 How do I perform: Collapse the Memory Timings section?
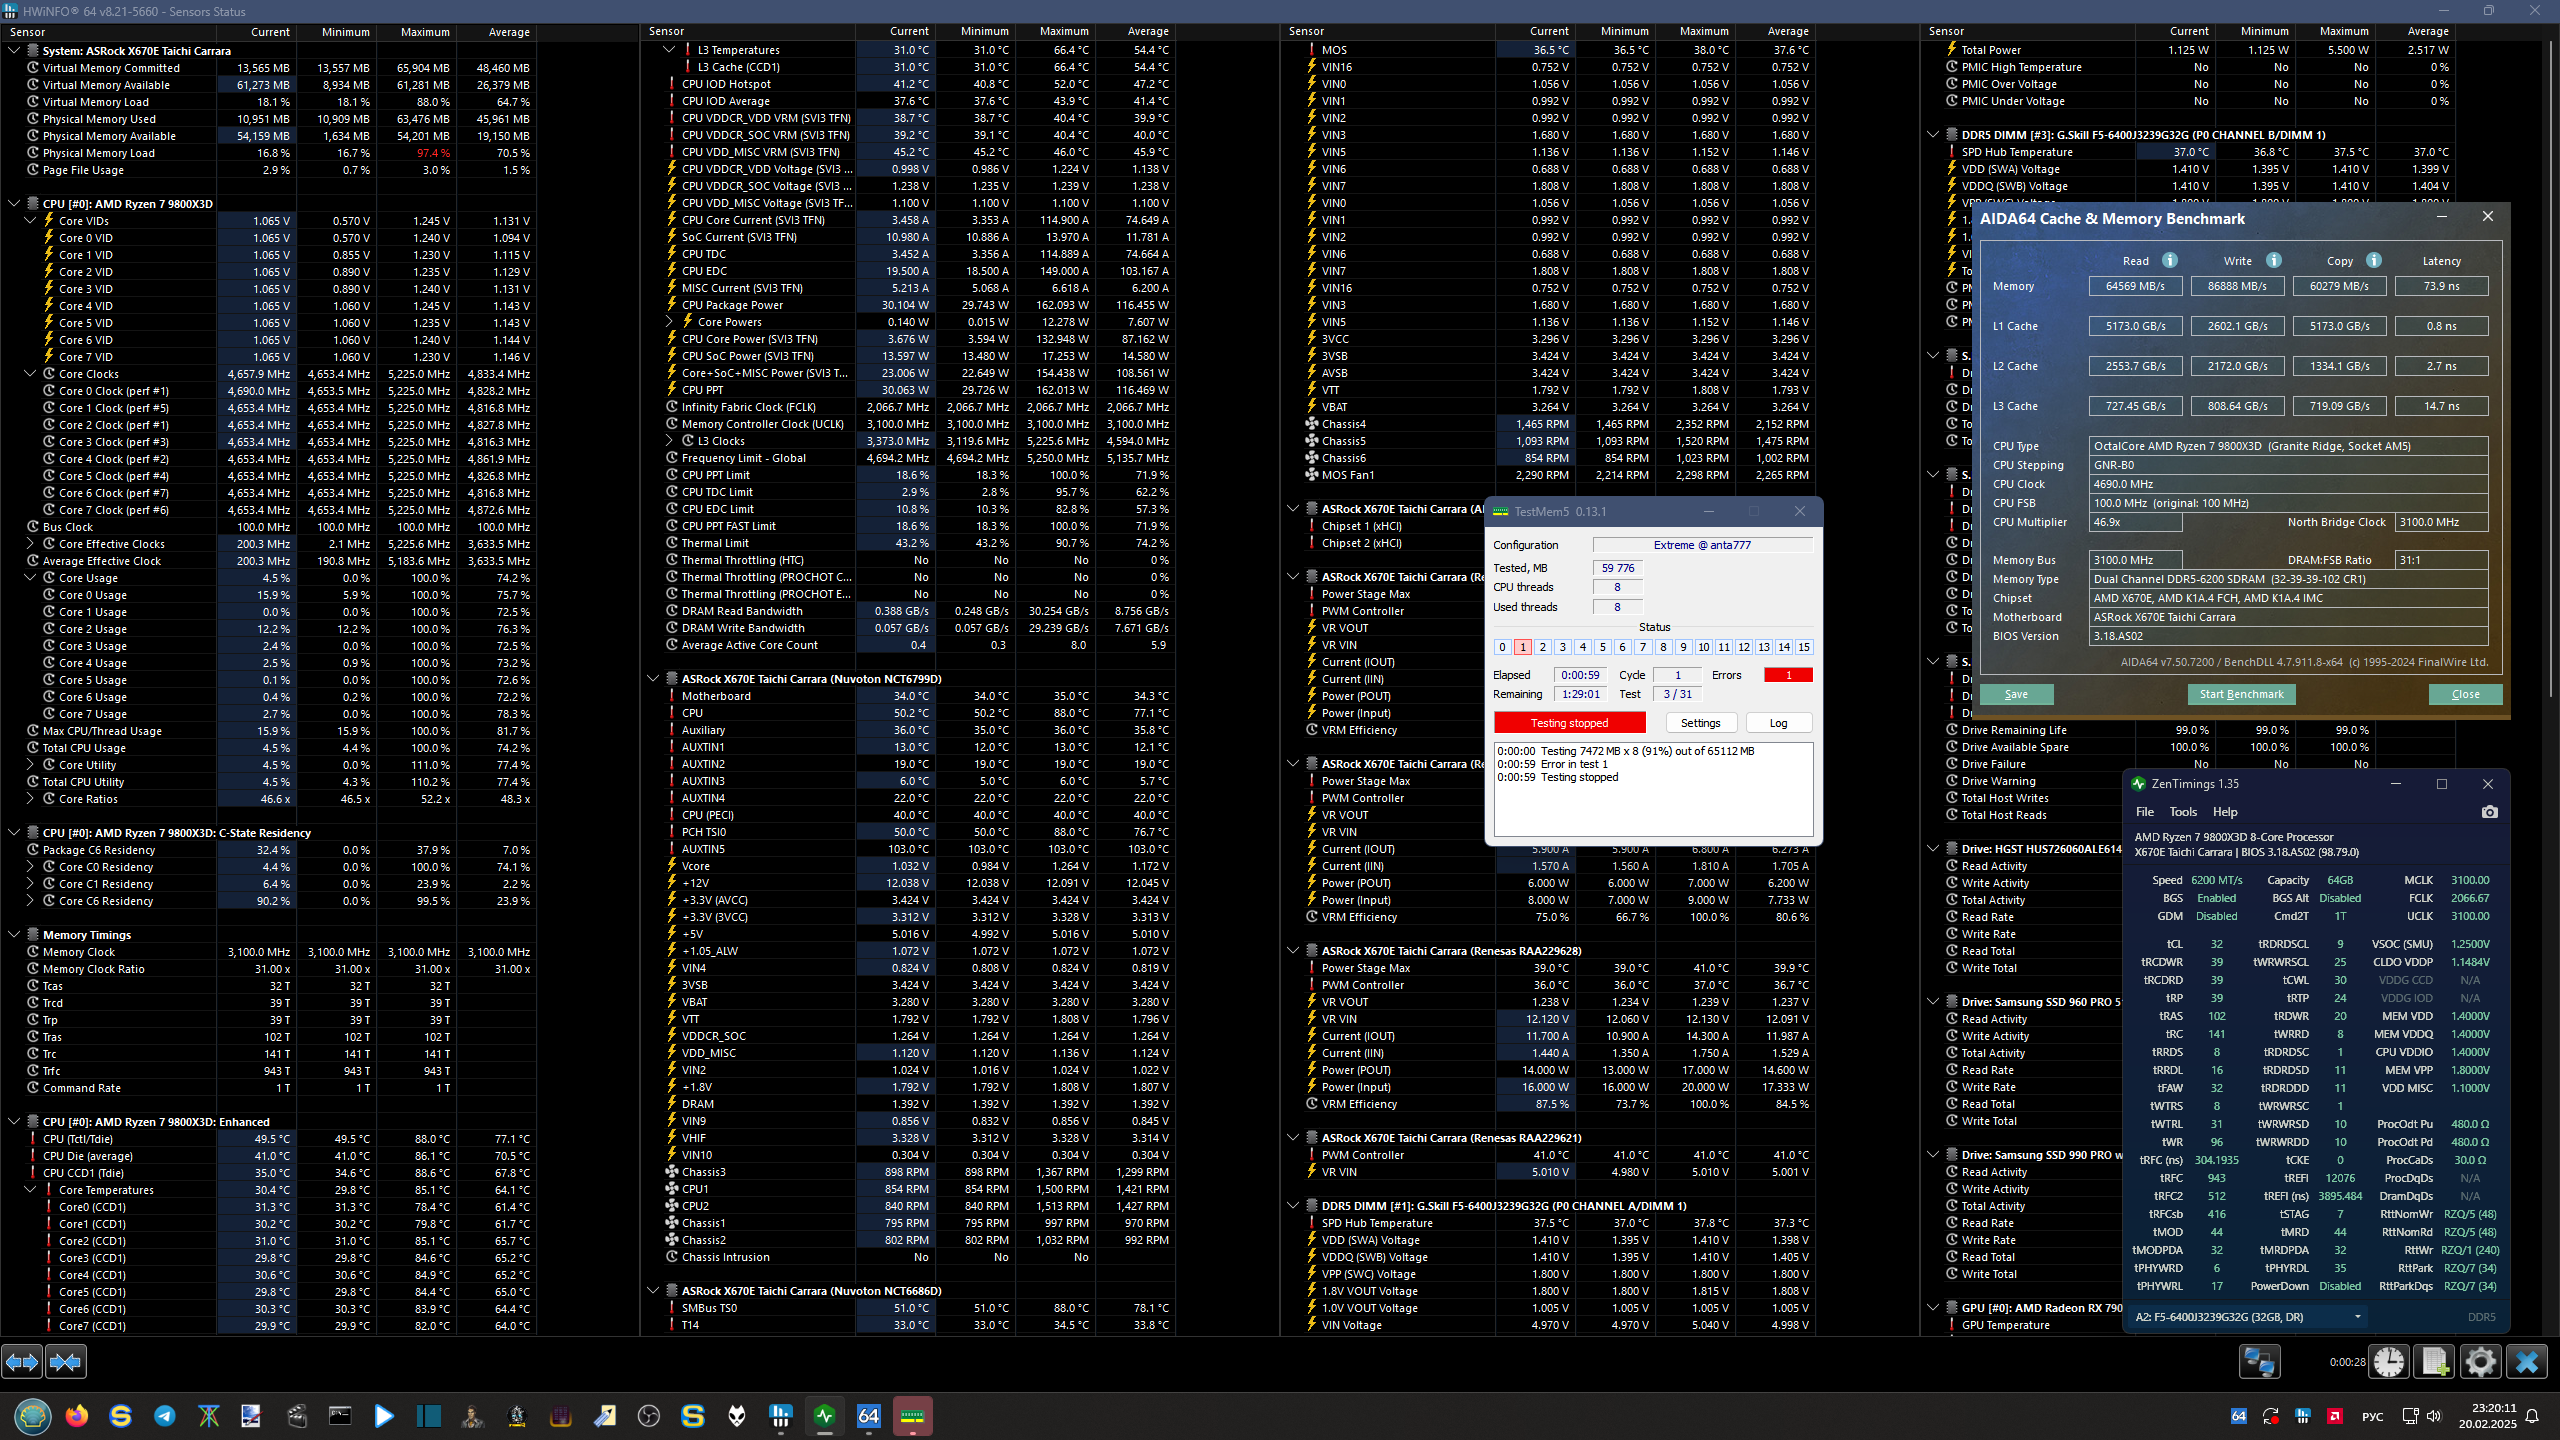click(x=14, y=935)
